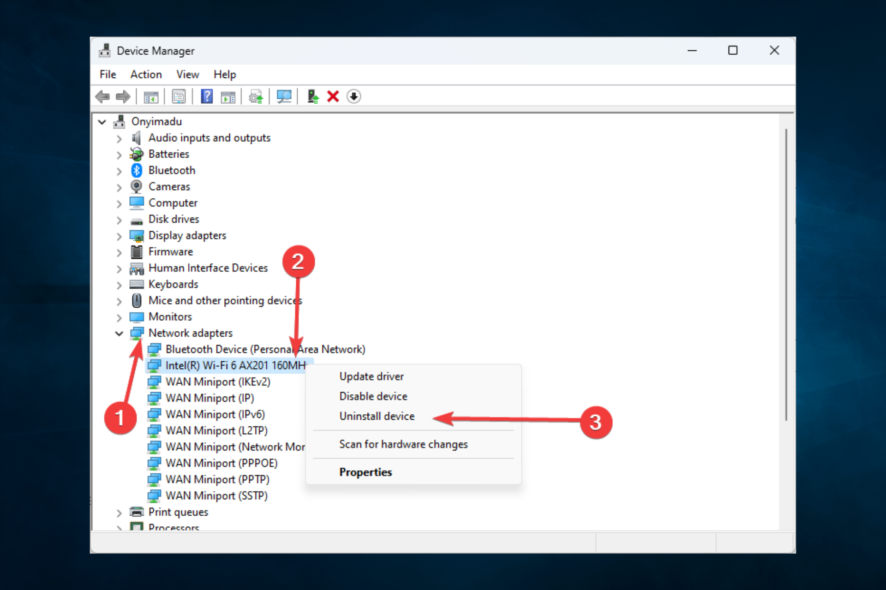Expand the Human Interface Devices chevron
The width and height of the screenshot is (886, 590).
119,269
